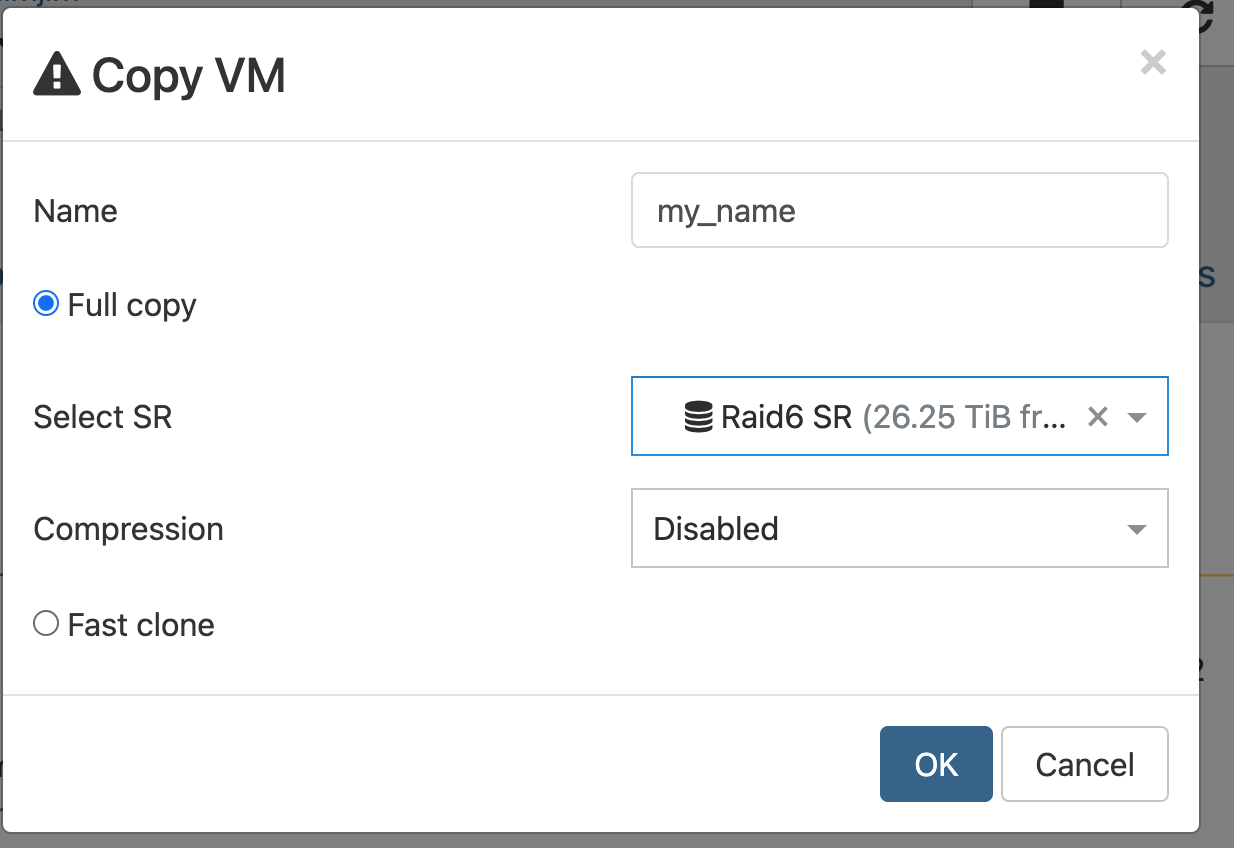Click the Fast clone label text
The width and height of the screenshot is (1234, 848).
pyautogui.click(x=141, y=625)
